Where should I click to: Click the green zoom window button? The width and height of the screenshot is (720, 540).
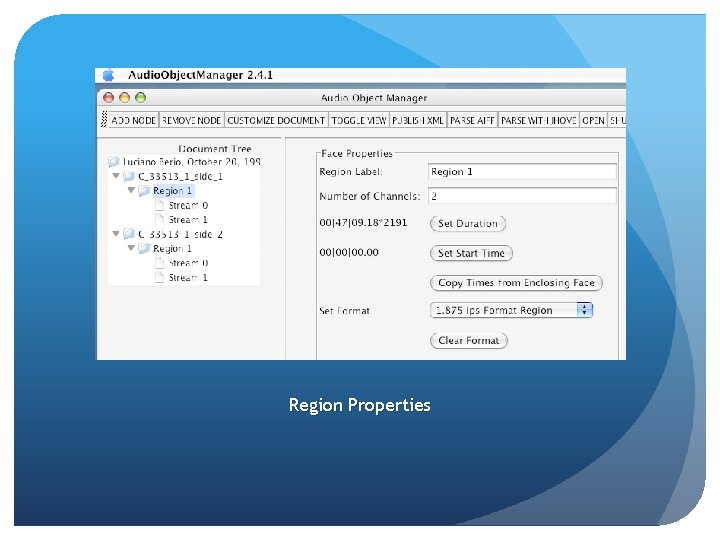141,98
